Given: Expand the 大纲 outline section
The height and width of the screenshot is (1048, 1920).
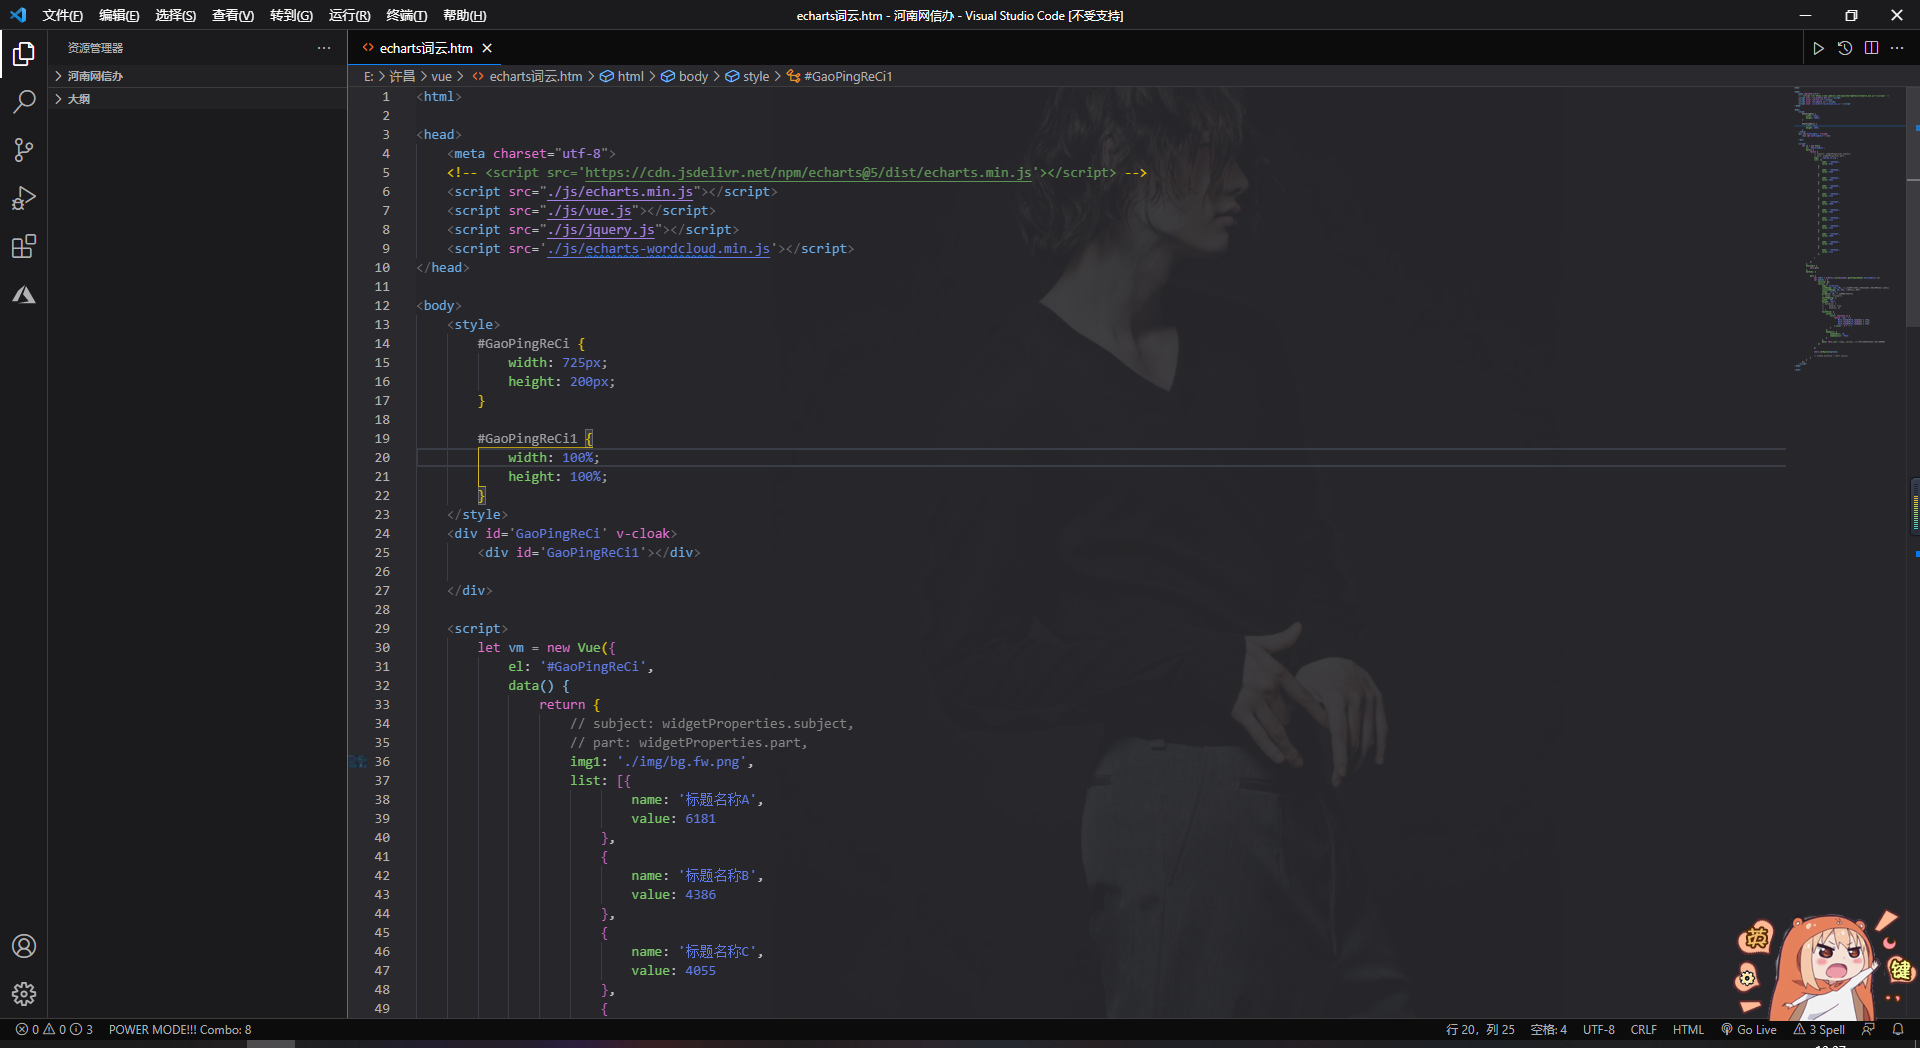Looking at the screenshot, I should coord(197,99).
